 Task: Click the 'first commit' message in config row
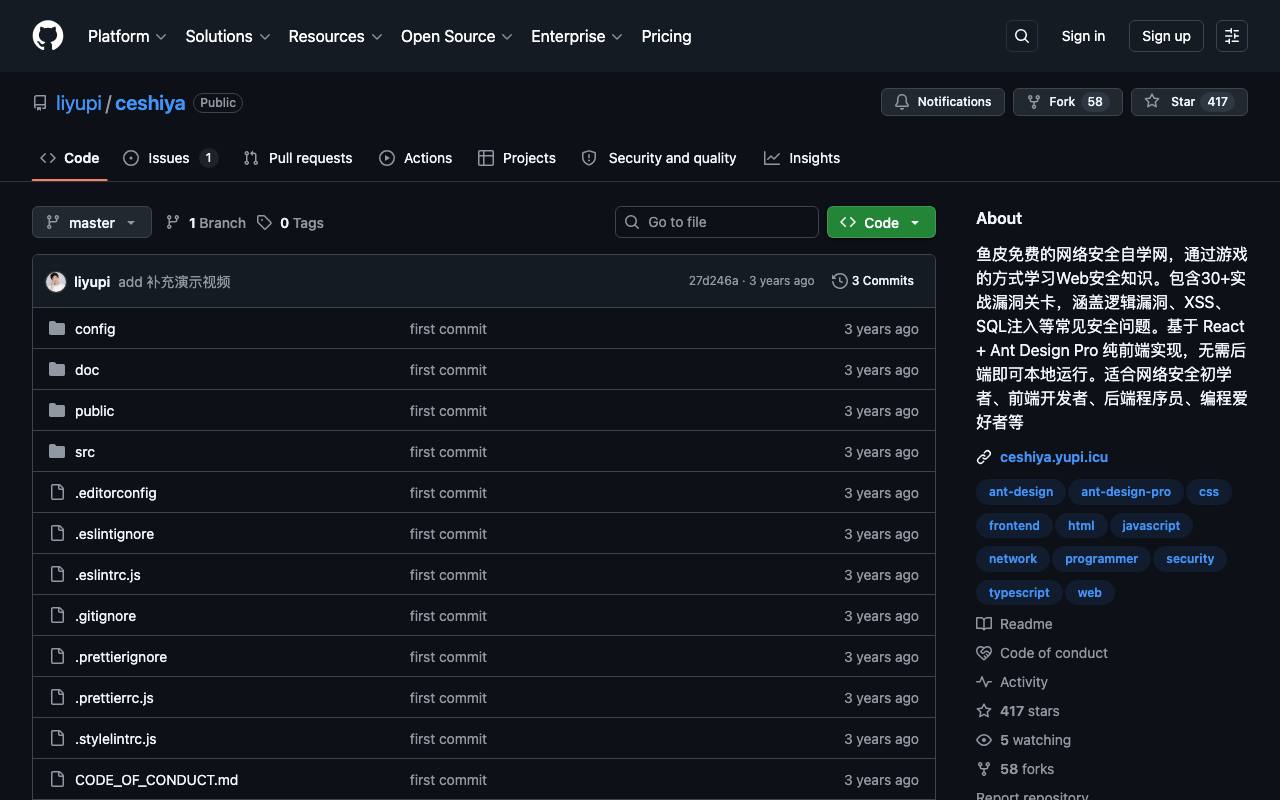click(x=448, y=329)
